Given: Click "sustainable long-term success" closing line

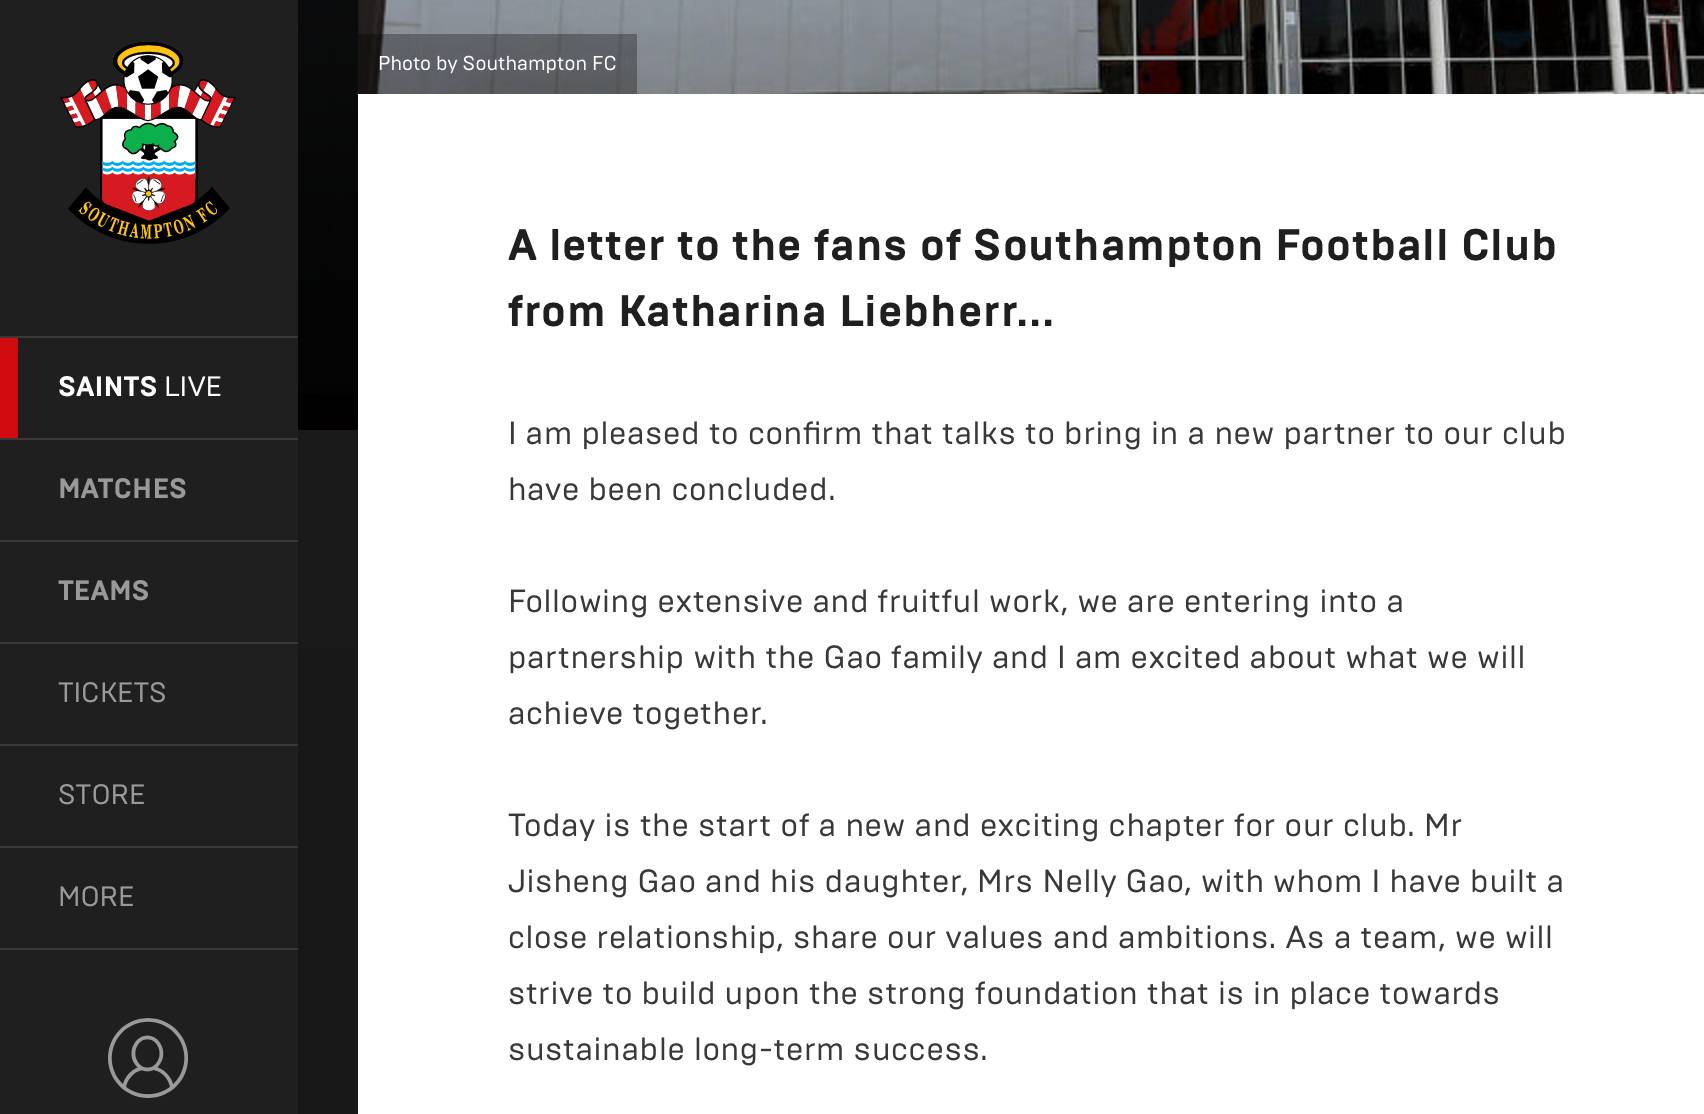Looking at the screenshot, I should tap(747, 1050).
